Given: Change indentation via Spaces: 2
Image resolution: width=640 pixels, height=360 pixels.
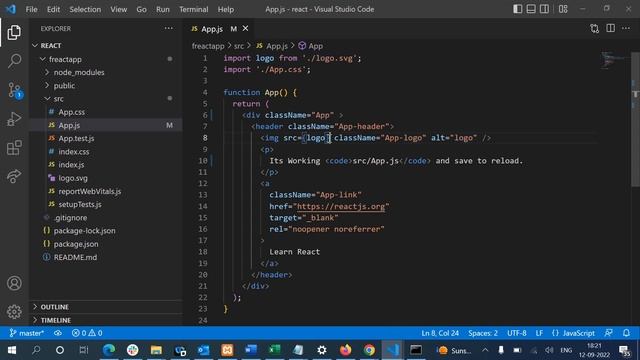Looking at the screenshot, I should [x=483, y=333].
